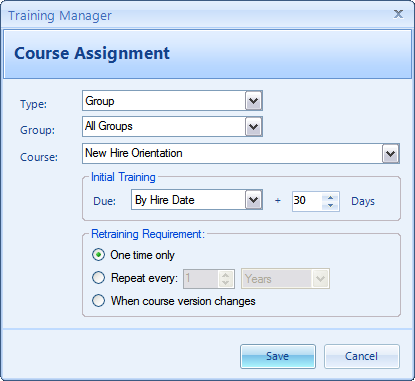This screenshot has width=415, height=381.
Task: Decrease the days value with down arrow
Action: click(x=330, y=206)
